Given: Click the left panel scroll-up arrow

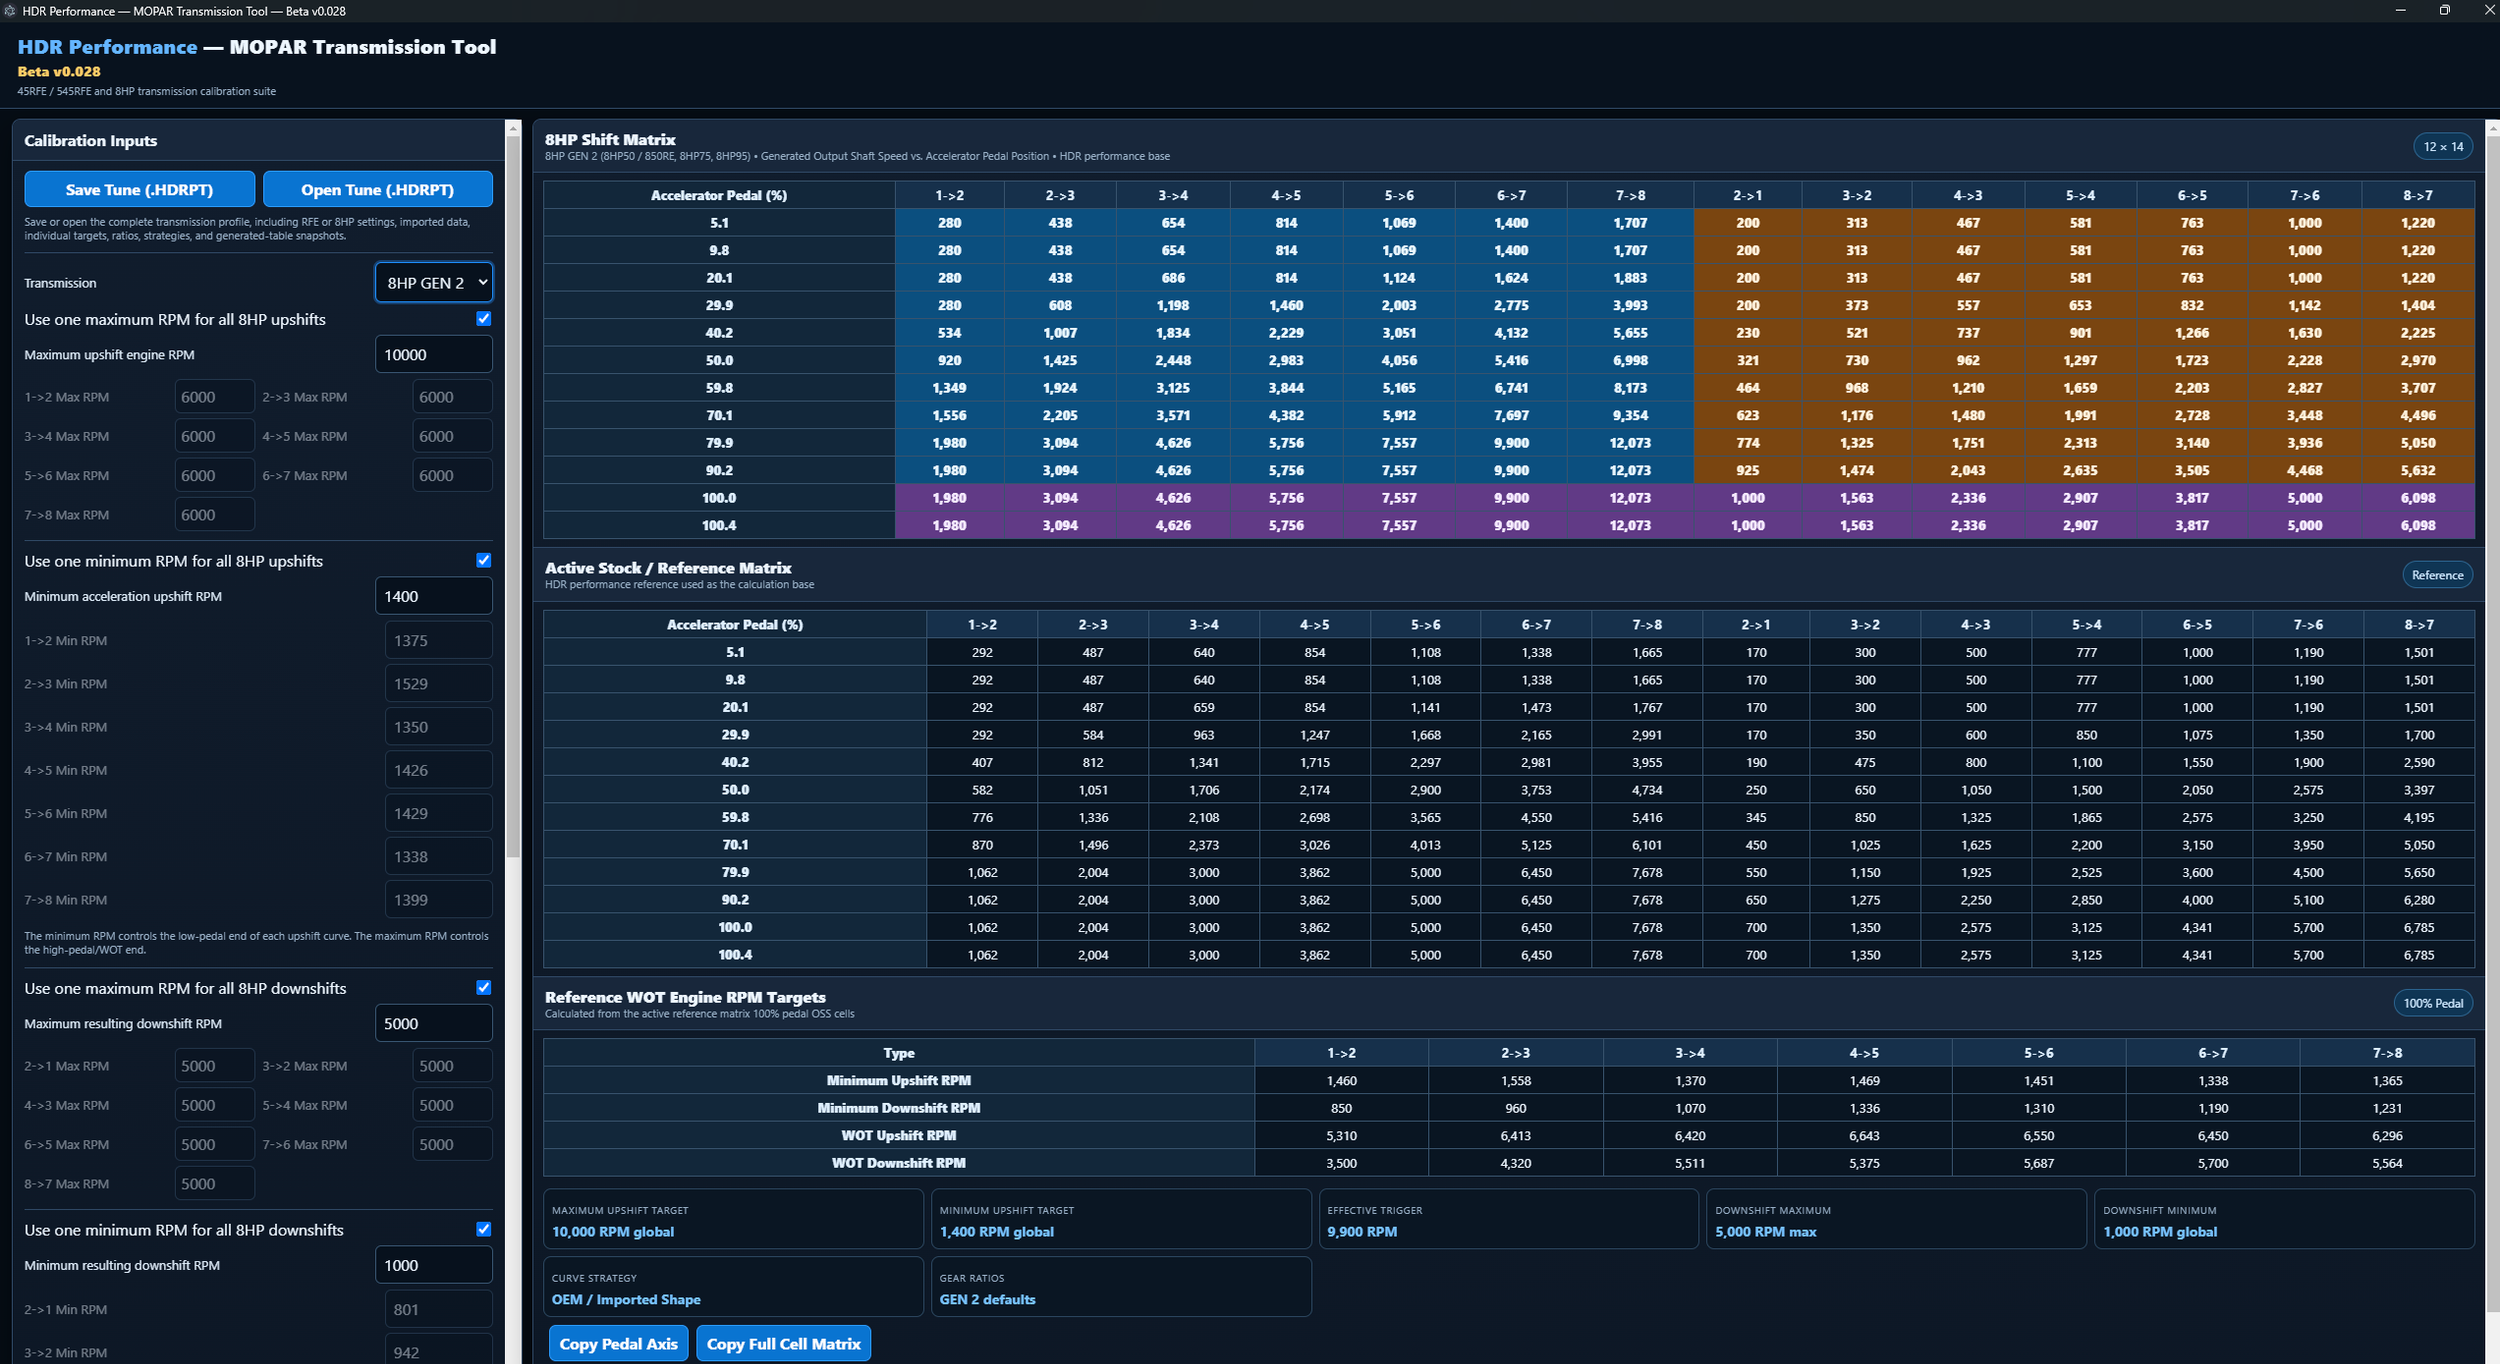Looking at the screenshot, I should (513, 128).
